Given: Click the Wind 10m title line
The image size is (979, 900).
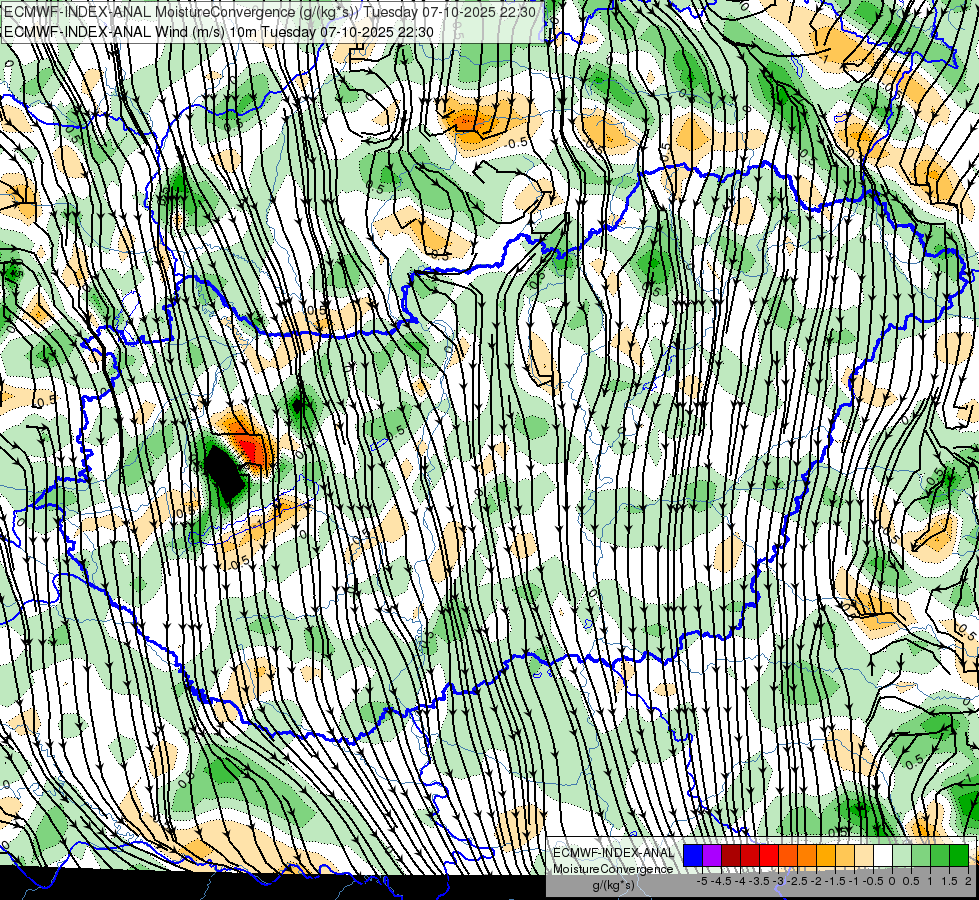Looking at the screenshot, I should (218, 32).
